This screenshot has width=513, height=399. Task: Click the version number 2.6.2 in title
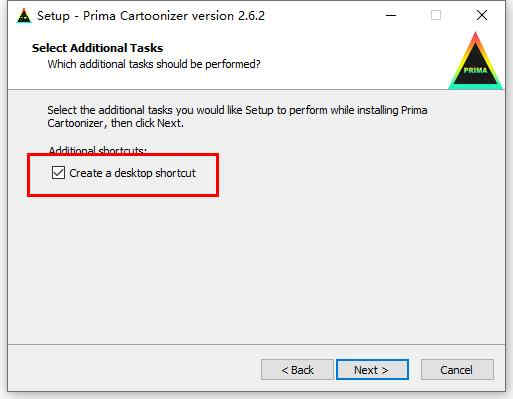(x=251, y=16)
